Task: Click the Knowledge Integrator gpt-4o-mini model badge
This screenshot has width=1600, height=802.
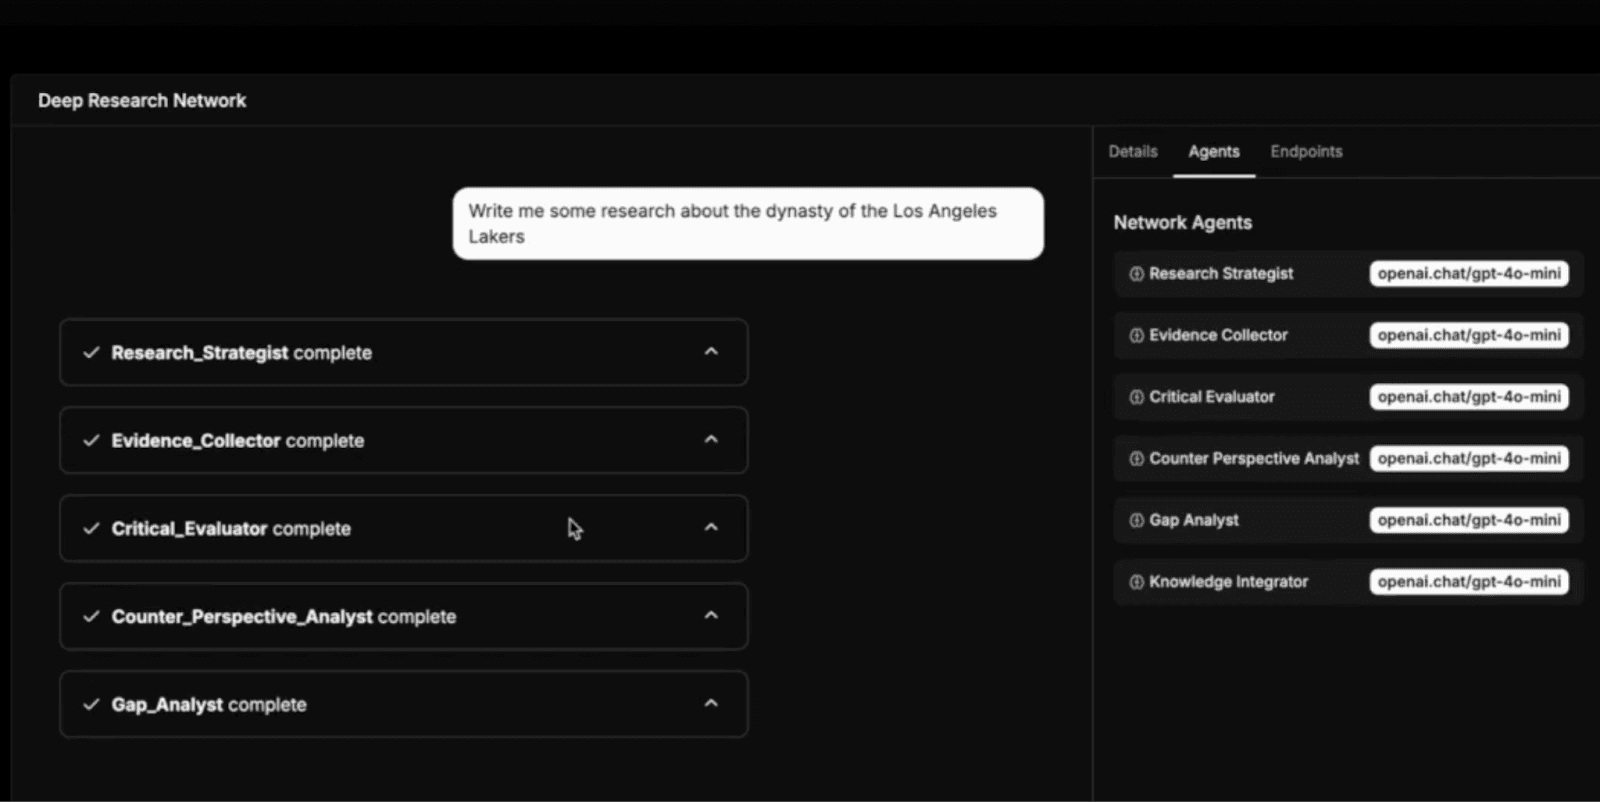Action: pyautogui.click(x=1469, y=582)
